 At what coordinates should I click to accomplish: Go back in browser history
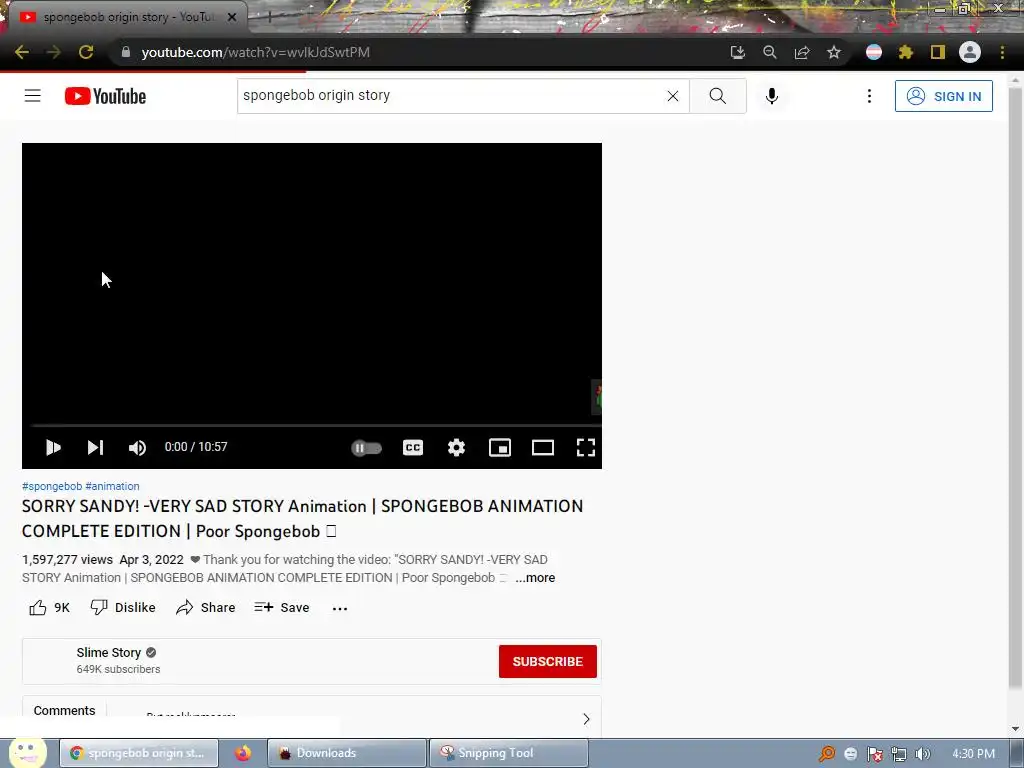22,52
